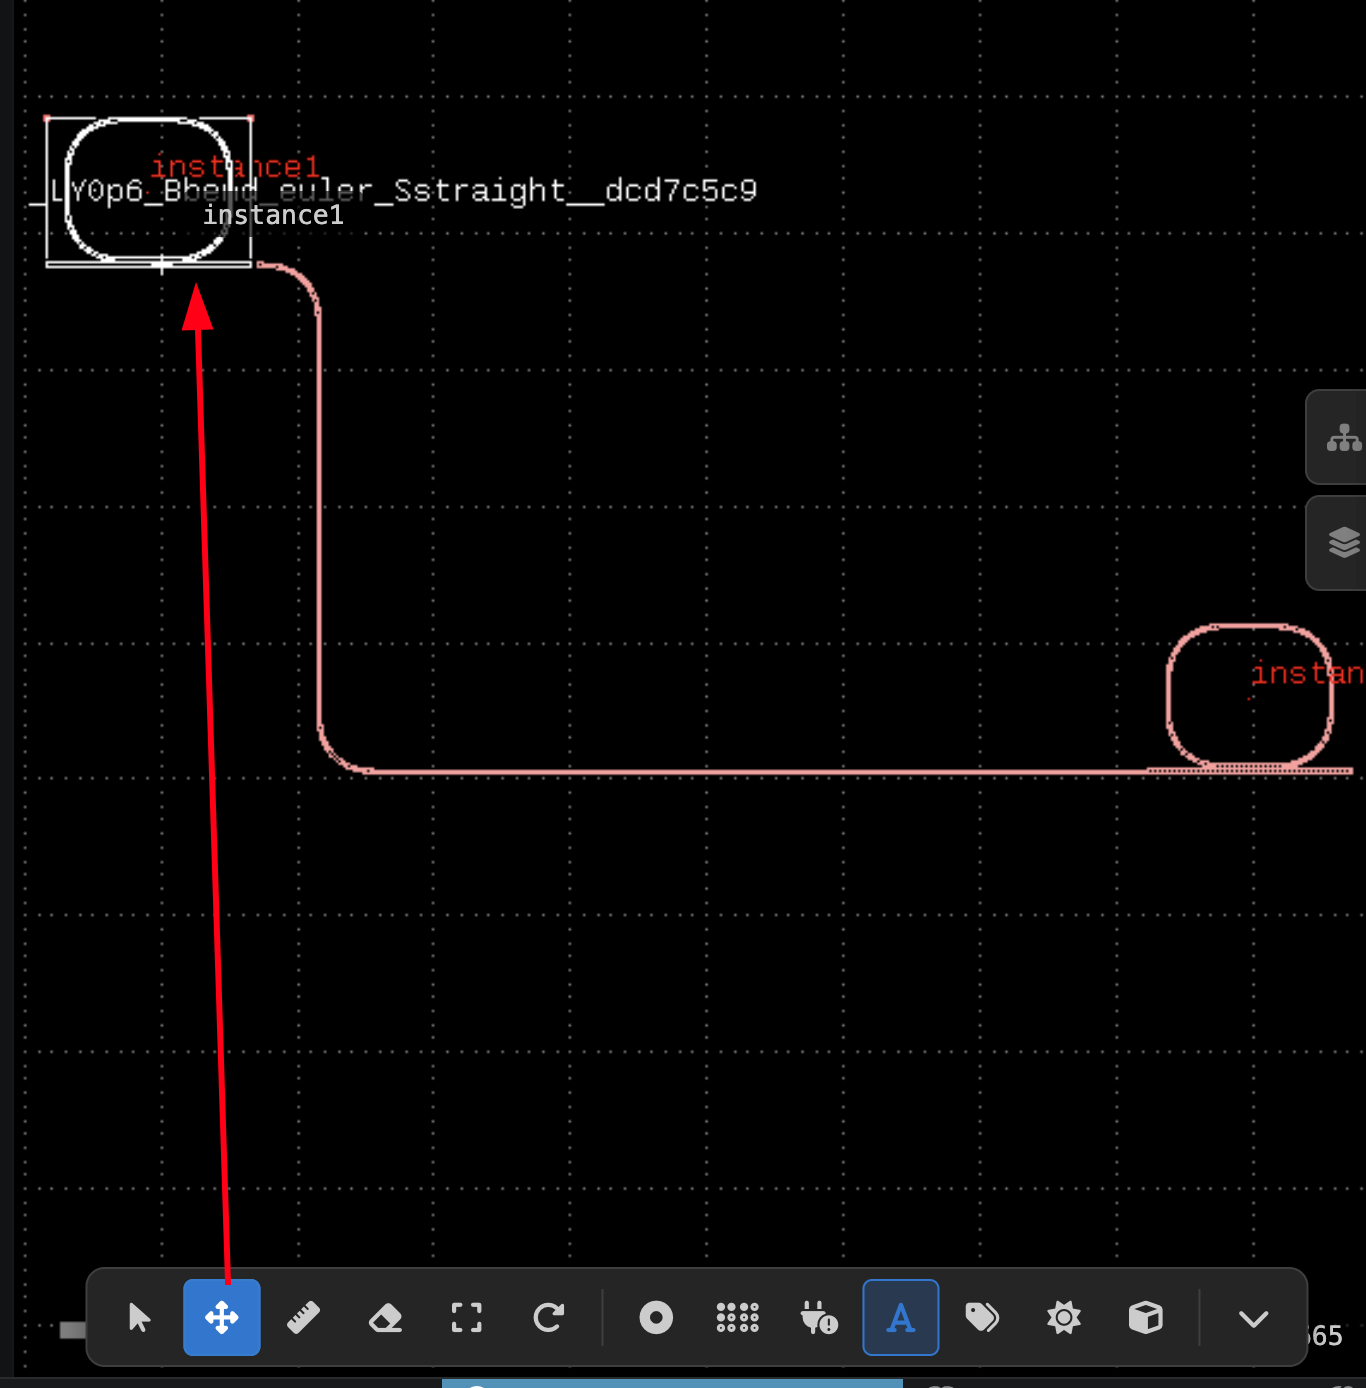Click the 3D cube view icon
1366x1388 pixels.
1146,1317
